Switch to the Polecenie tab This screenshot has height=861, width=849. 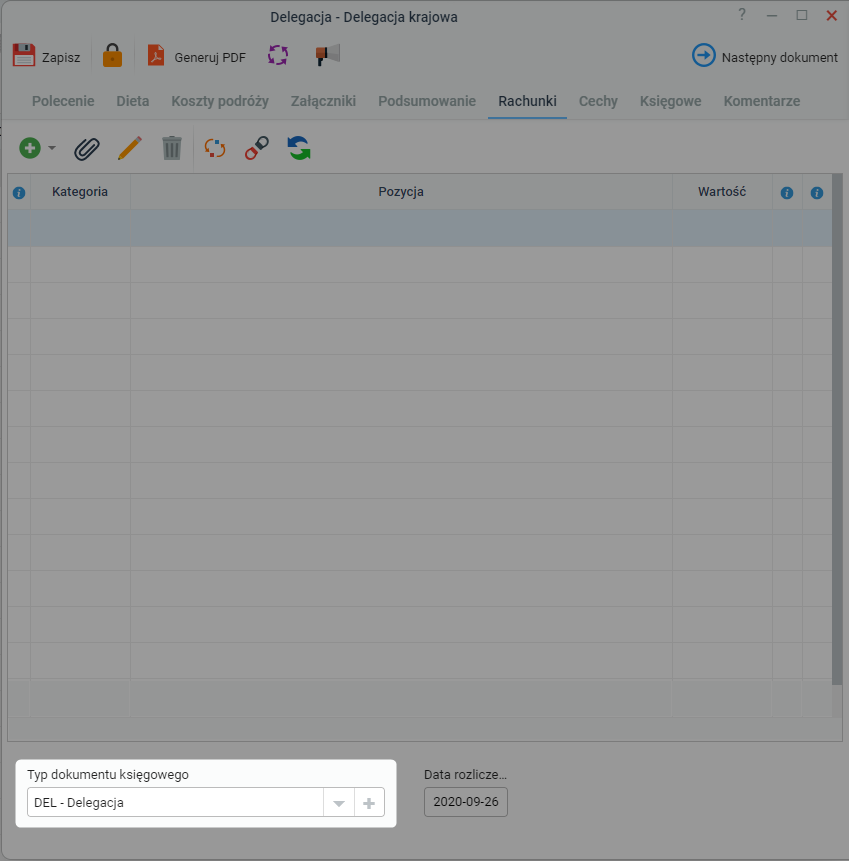point(63,101)
